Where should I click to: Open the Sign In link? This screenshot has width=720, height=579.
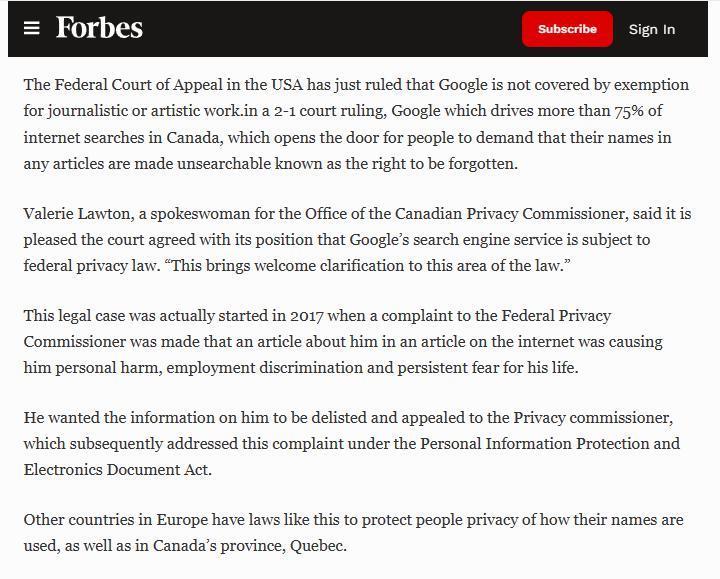[x=652, y=29]
